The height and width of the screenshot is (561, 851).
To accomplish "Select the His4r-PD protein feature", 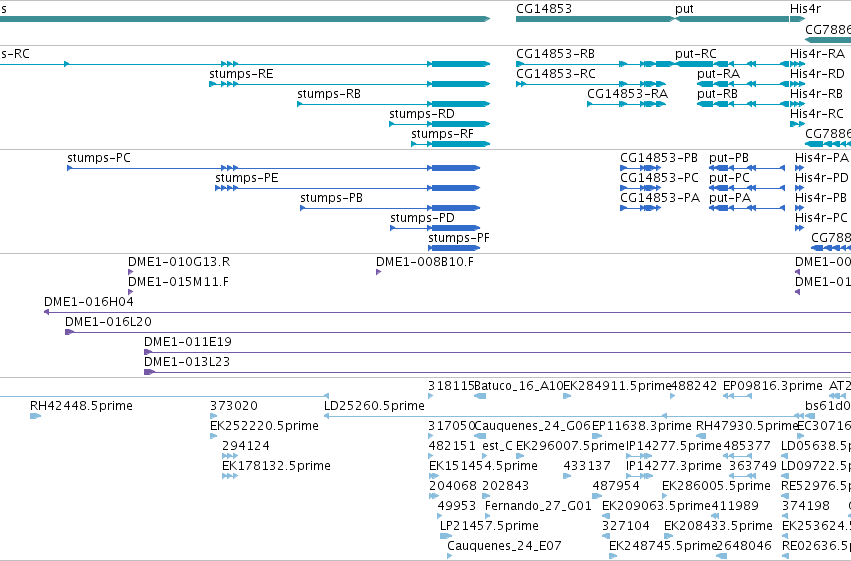I will pyautogui.click(x=799, y=188).
